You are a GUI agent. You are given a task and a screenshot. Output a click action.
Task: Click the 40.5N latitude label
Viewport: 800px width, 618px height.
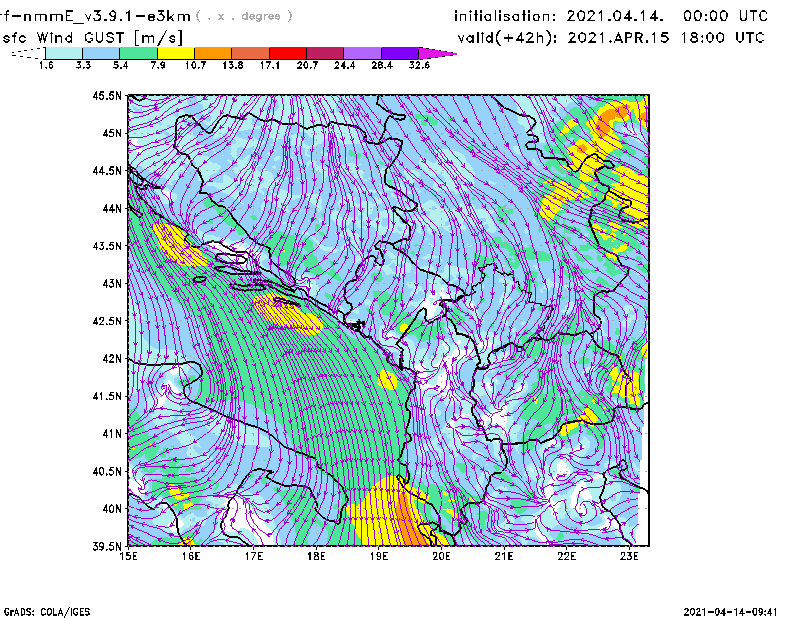click(x=107, y=472)
